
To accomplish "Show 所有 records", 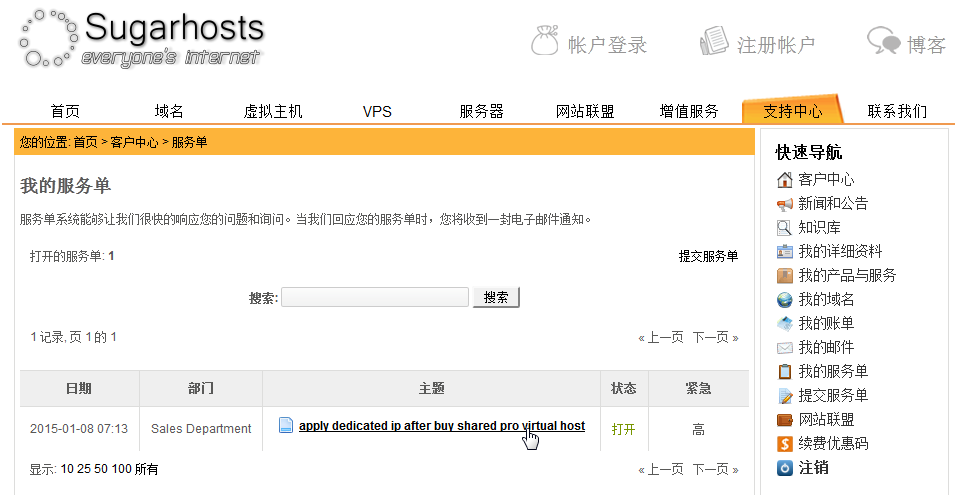I will tap(146, 469).
